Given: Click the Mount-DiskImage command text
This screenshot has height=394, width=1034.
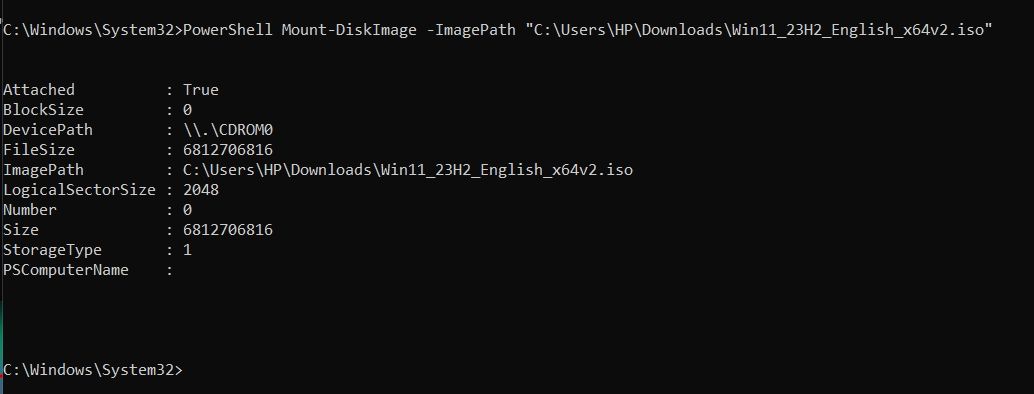Looking at the screenshot, I should (350, 30).
